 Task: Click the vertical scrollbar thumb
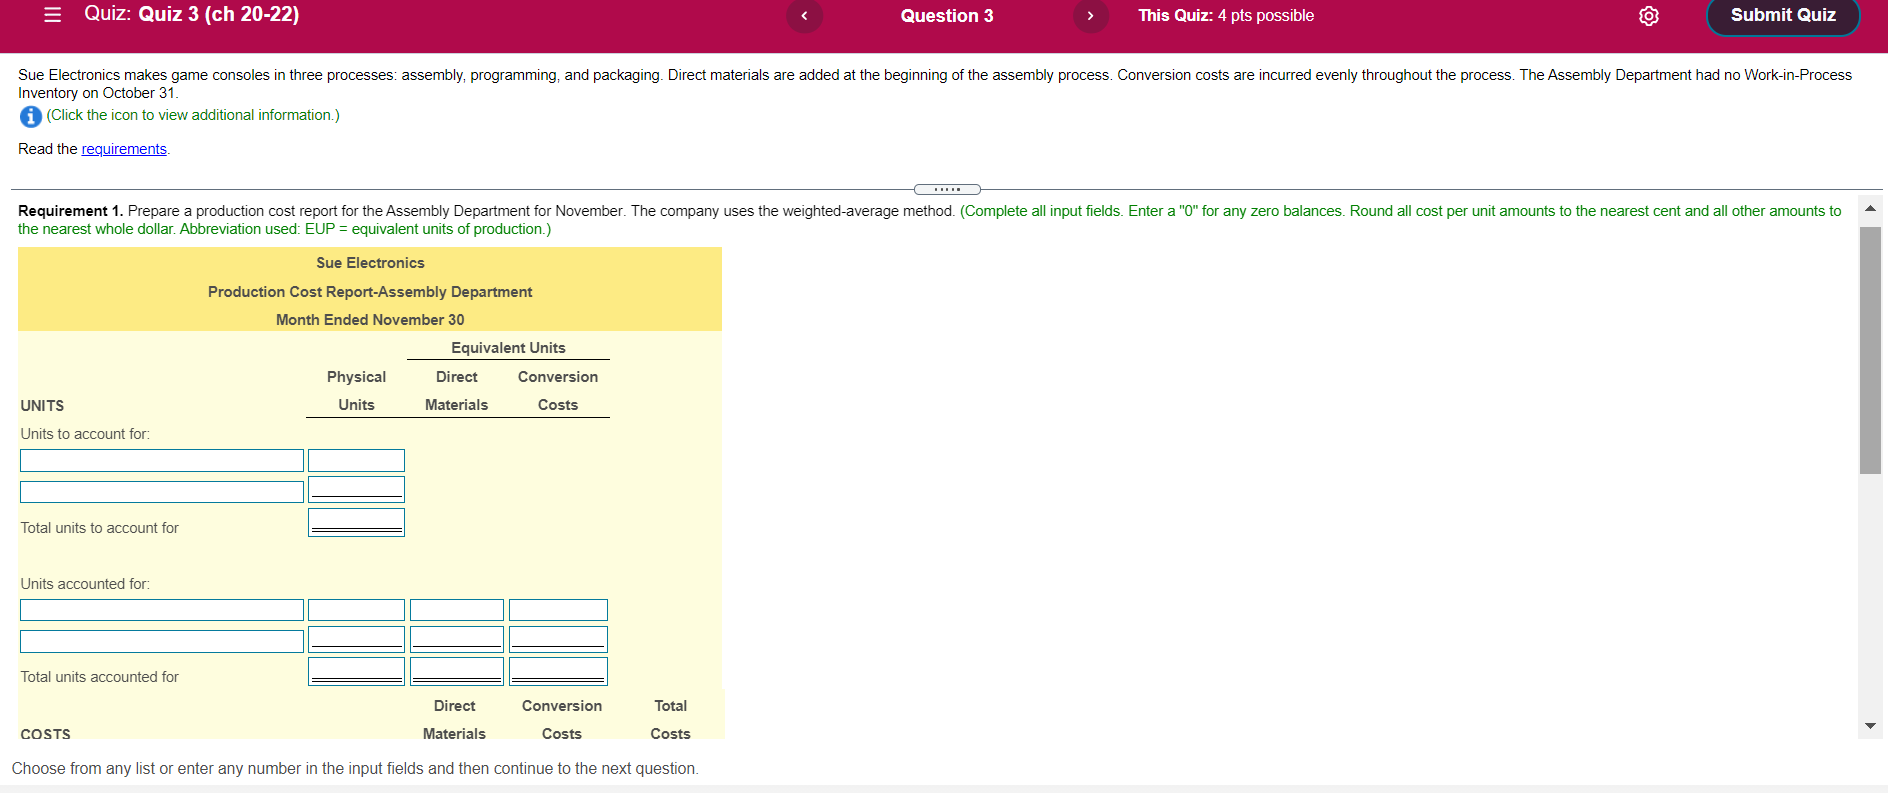pos(1870,350)
